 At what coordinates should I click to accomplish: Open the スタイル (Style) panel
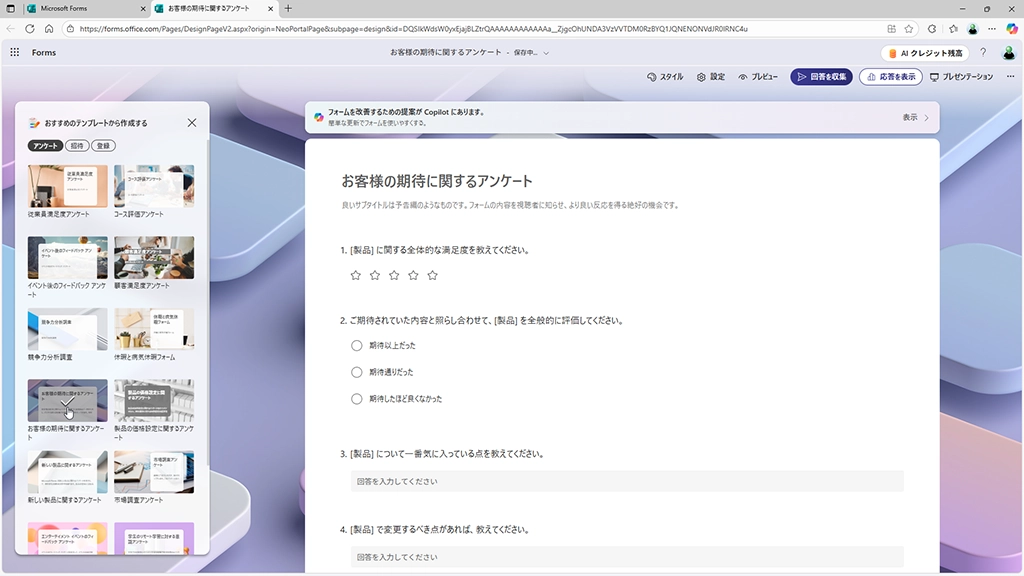(x=665, y=77)
